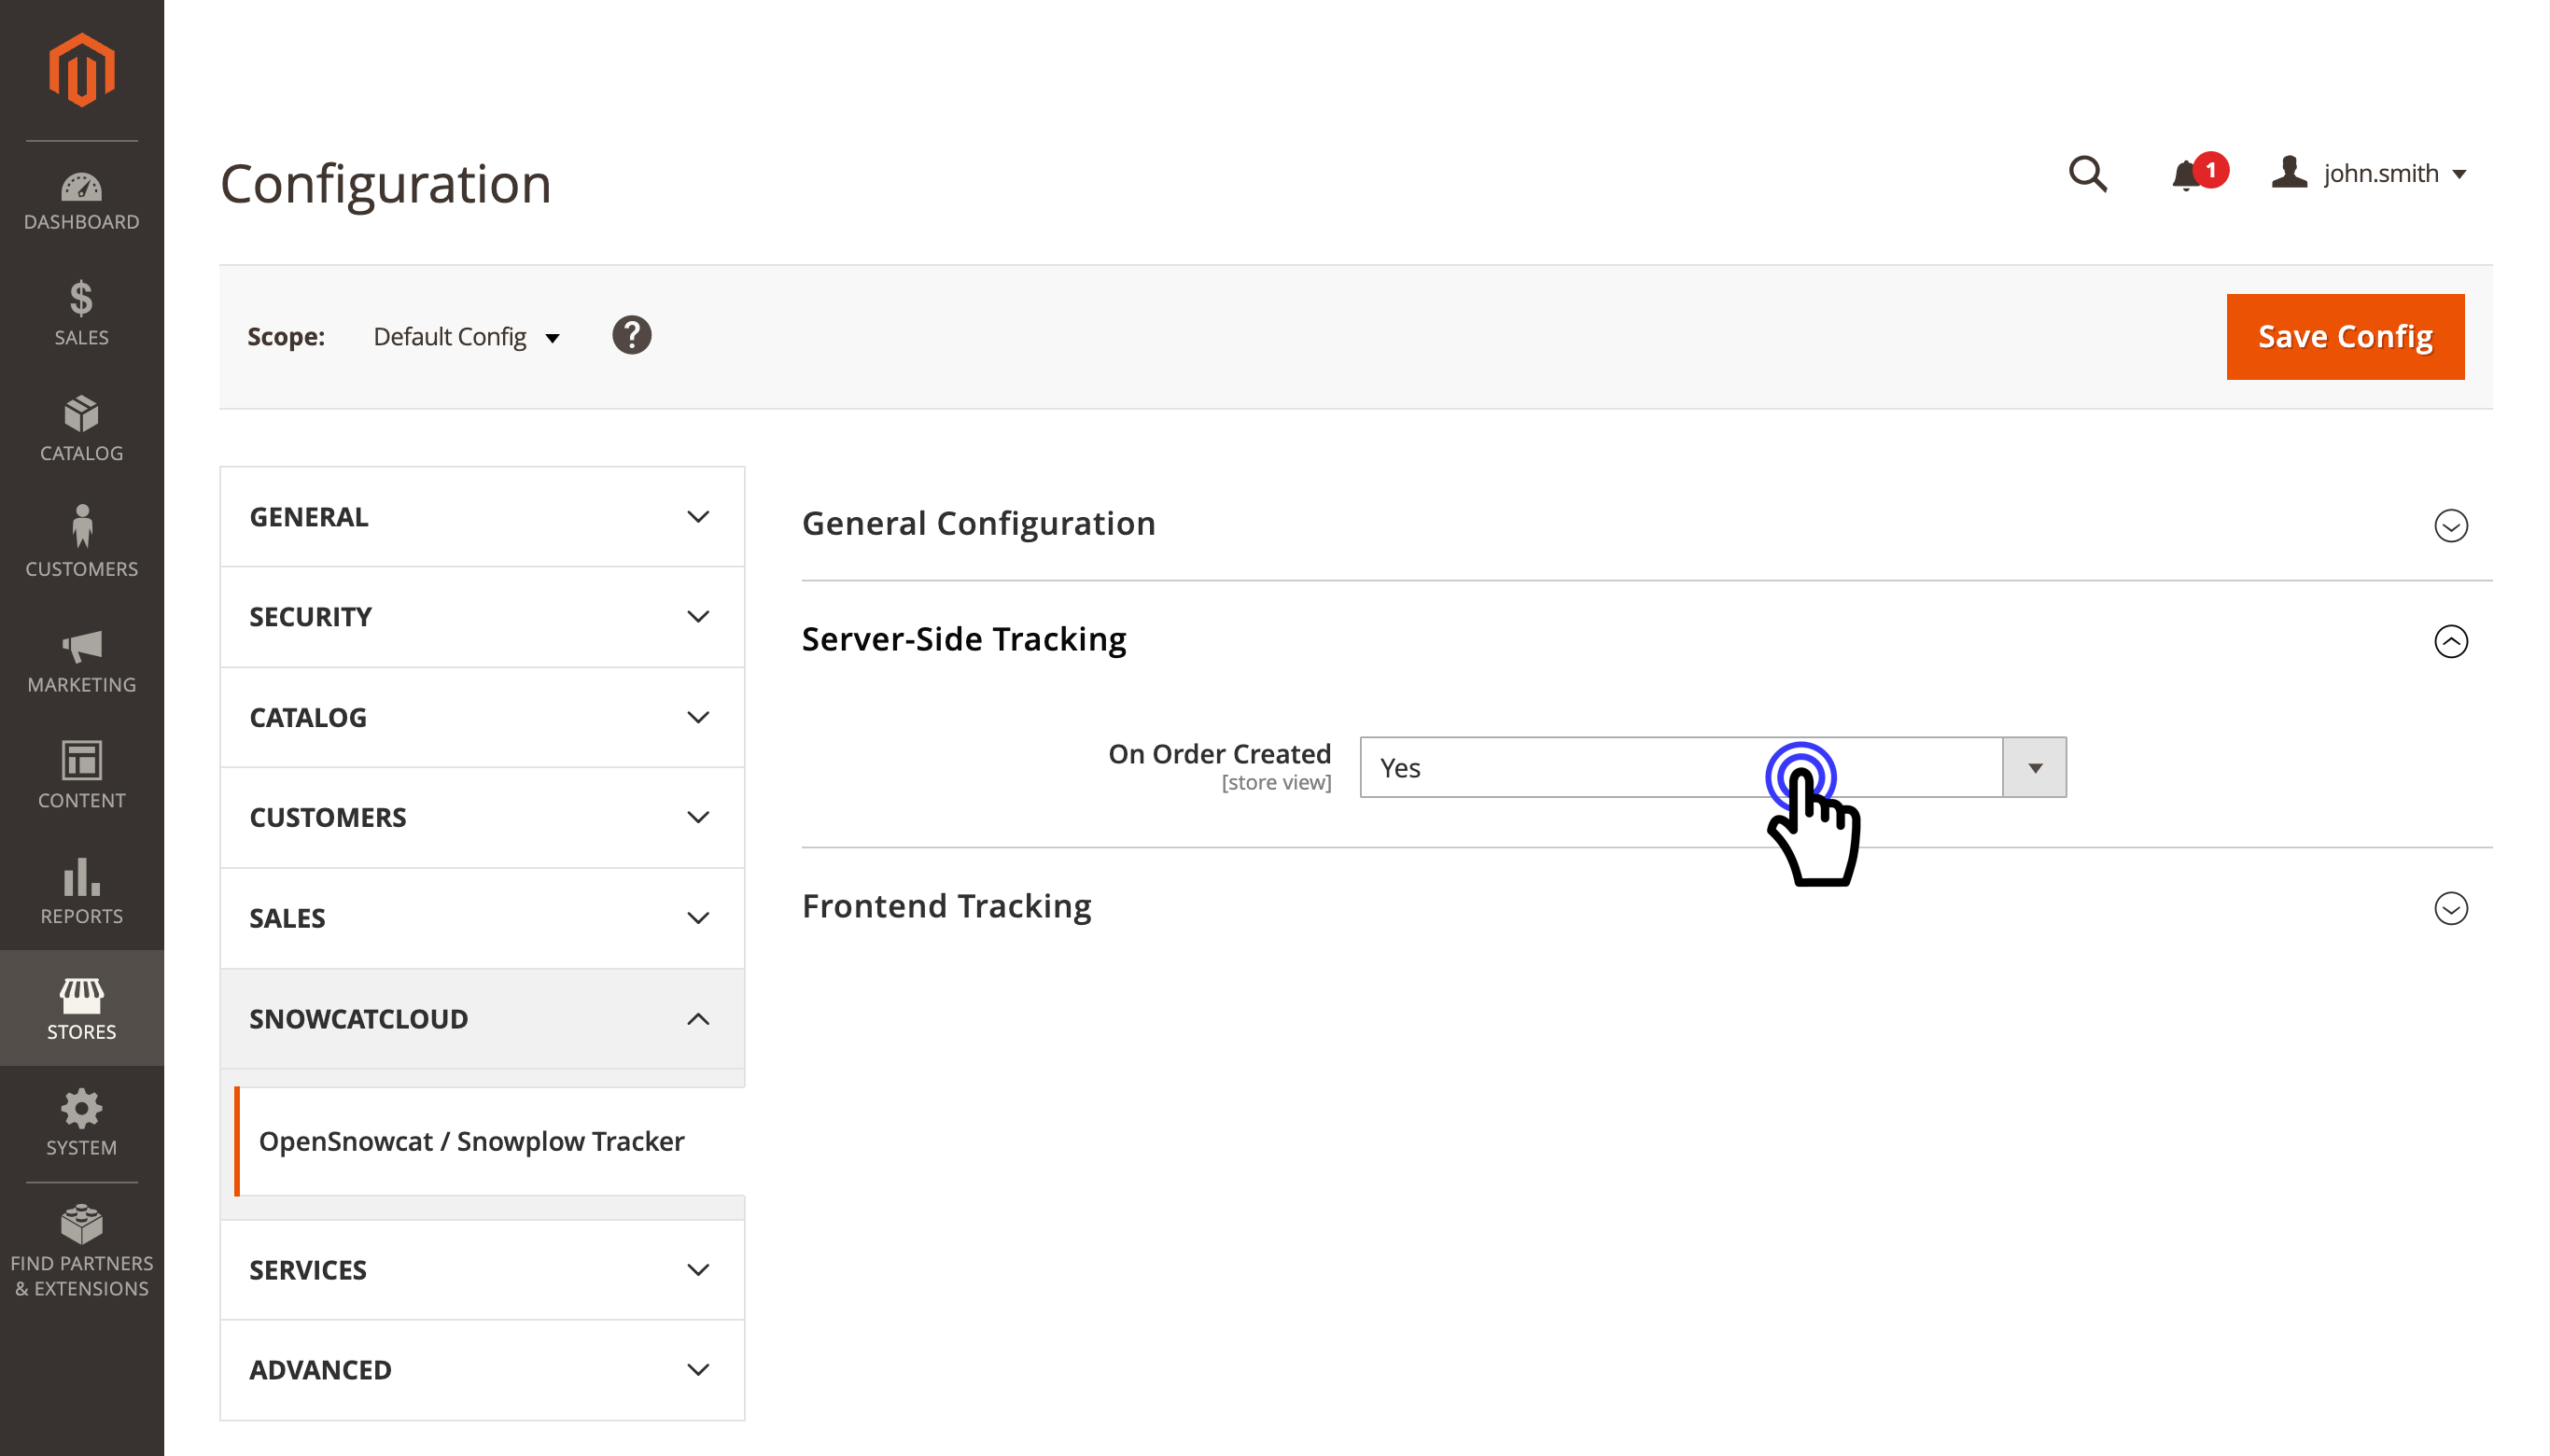
Task: Expand the General Configuration section
Action: click(x=2450, y=525)
